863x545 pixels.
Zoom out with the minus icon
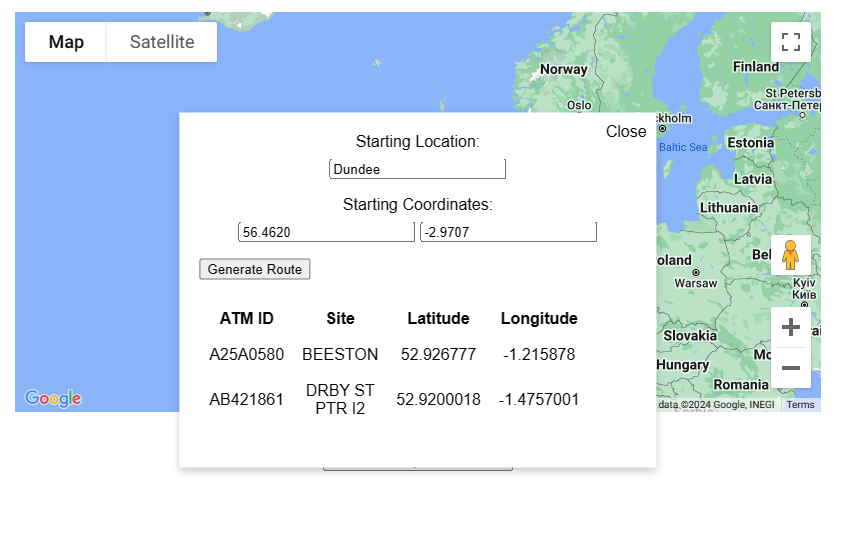click(790, 368)
